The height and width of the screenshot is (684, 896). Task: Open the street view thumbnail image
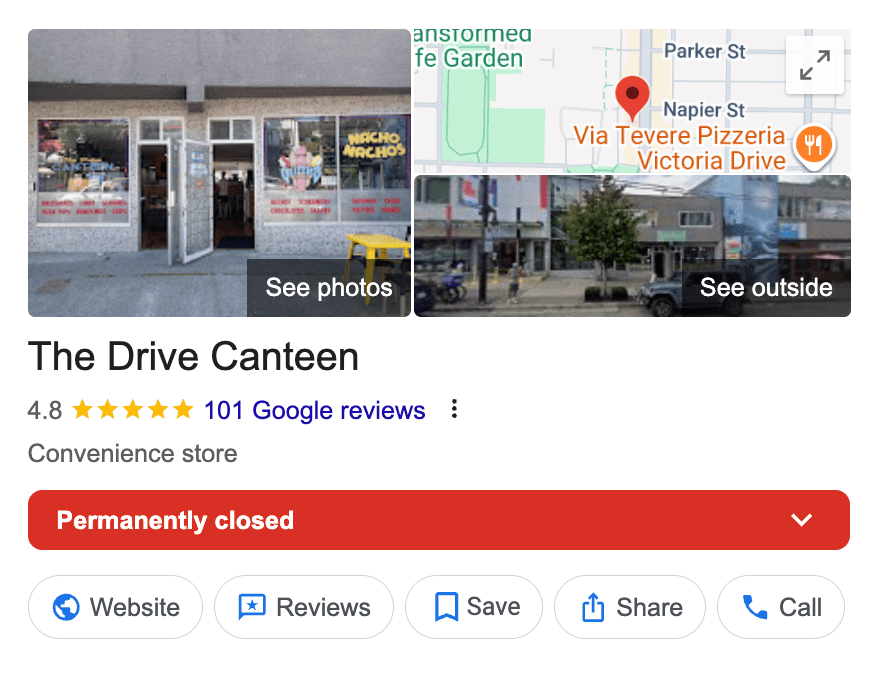633,246
